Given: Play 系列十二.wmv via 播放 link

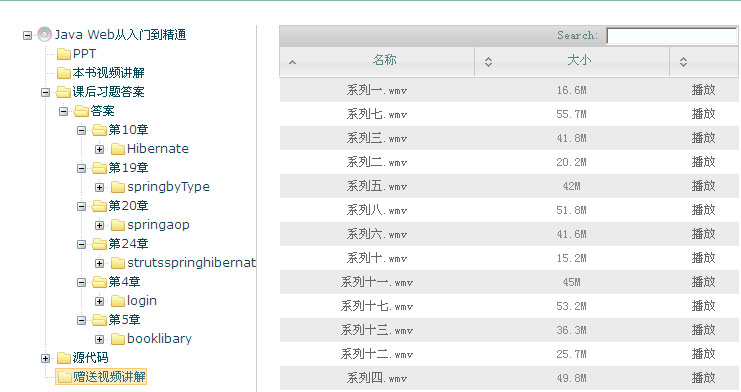Looking at the screenshot, I should click(704, 354).
